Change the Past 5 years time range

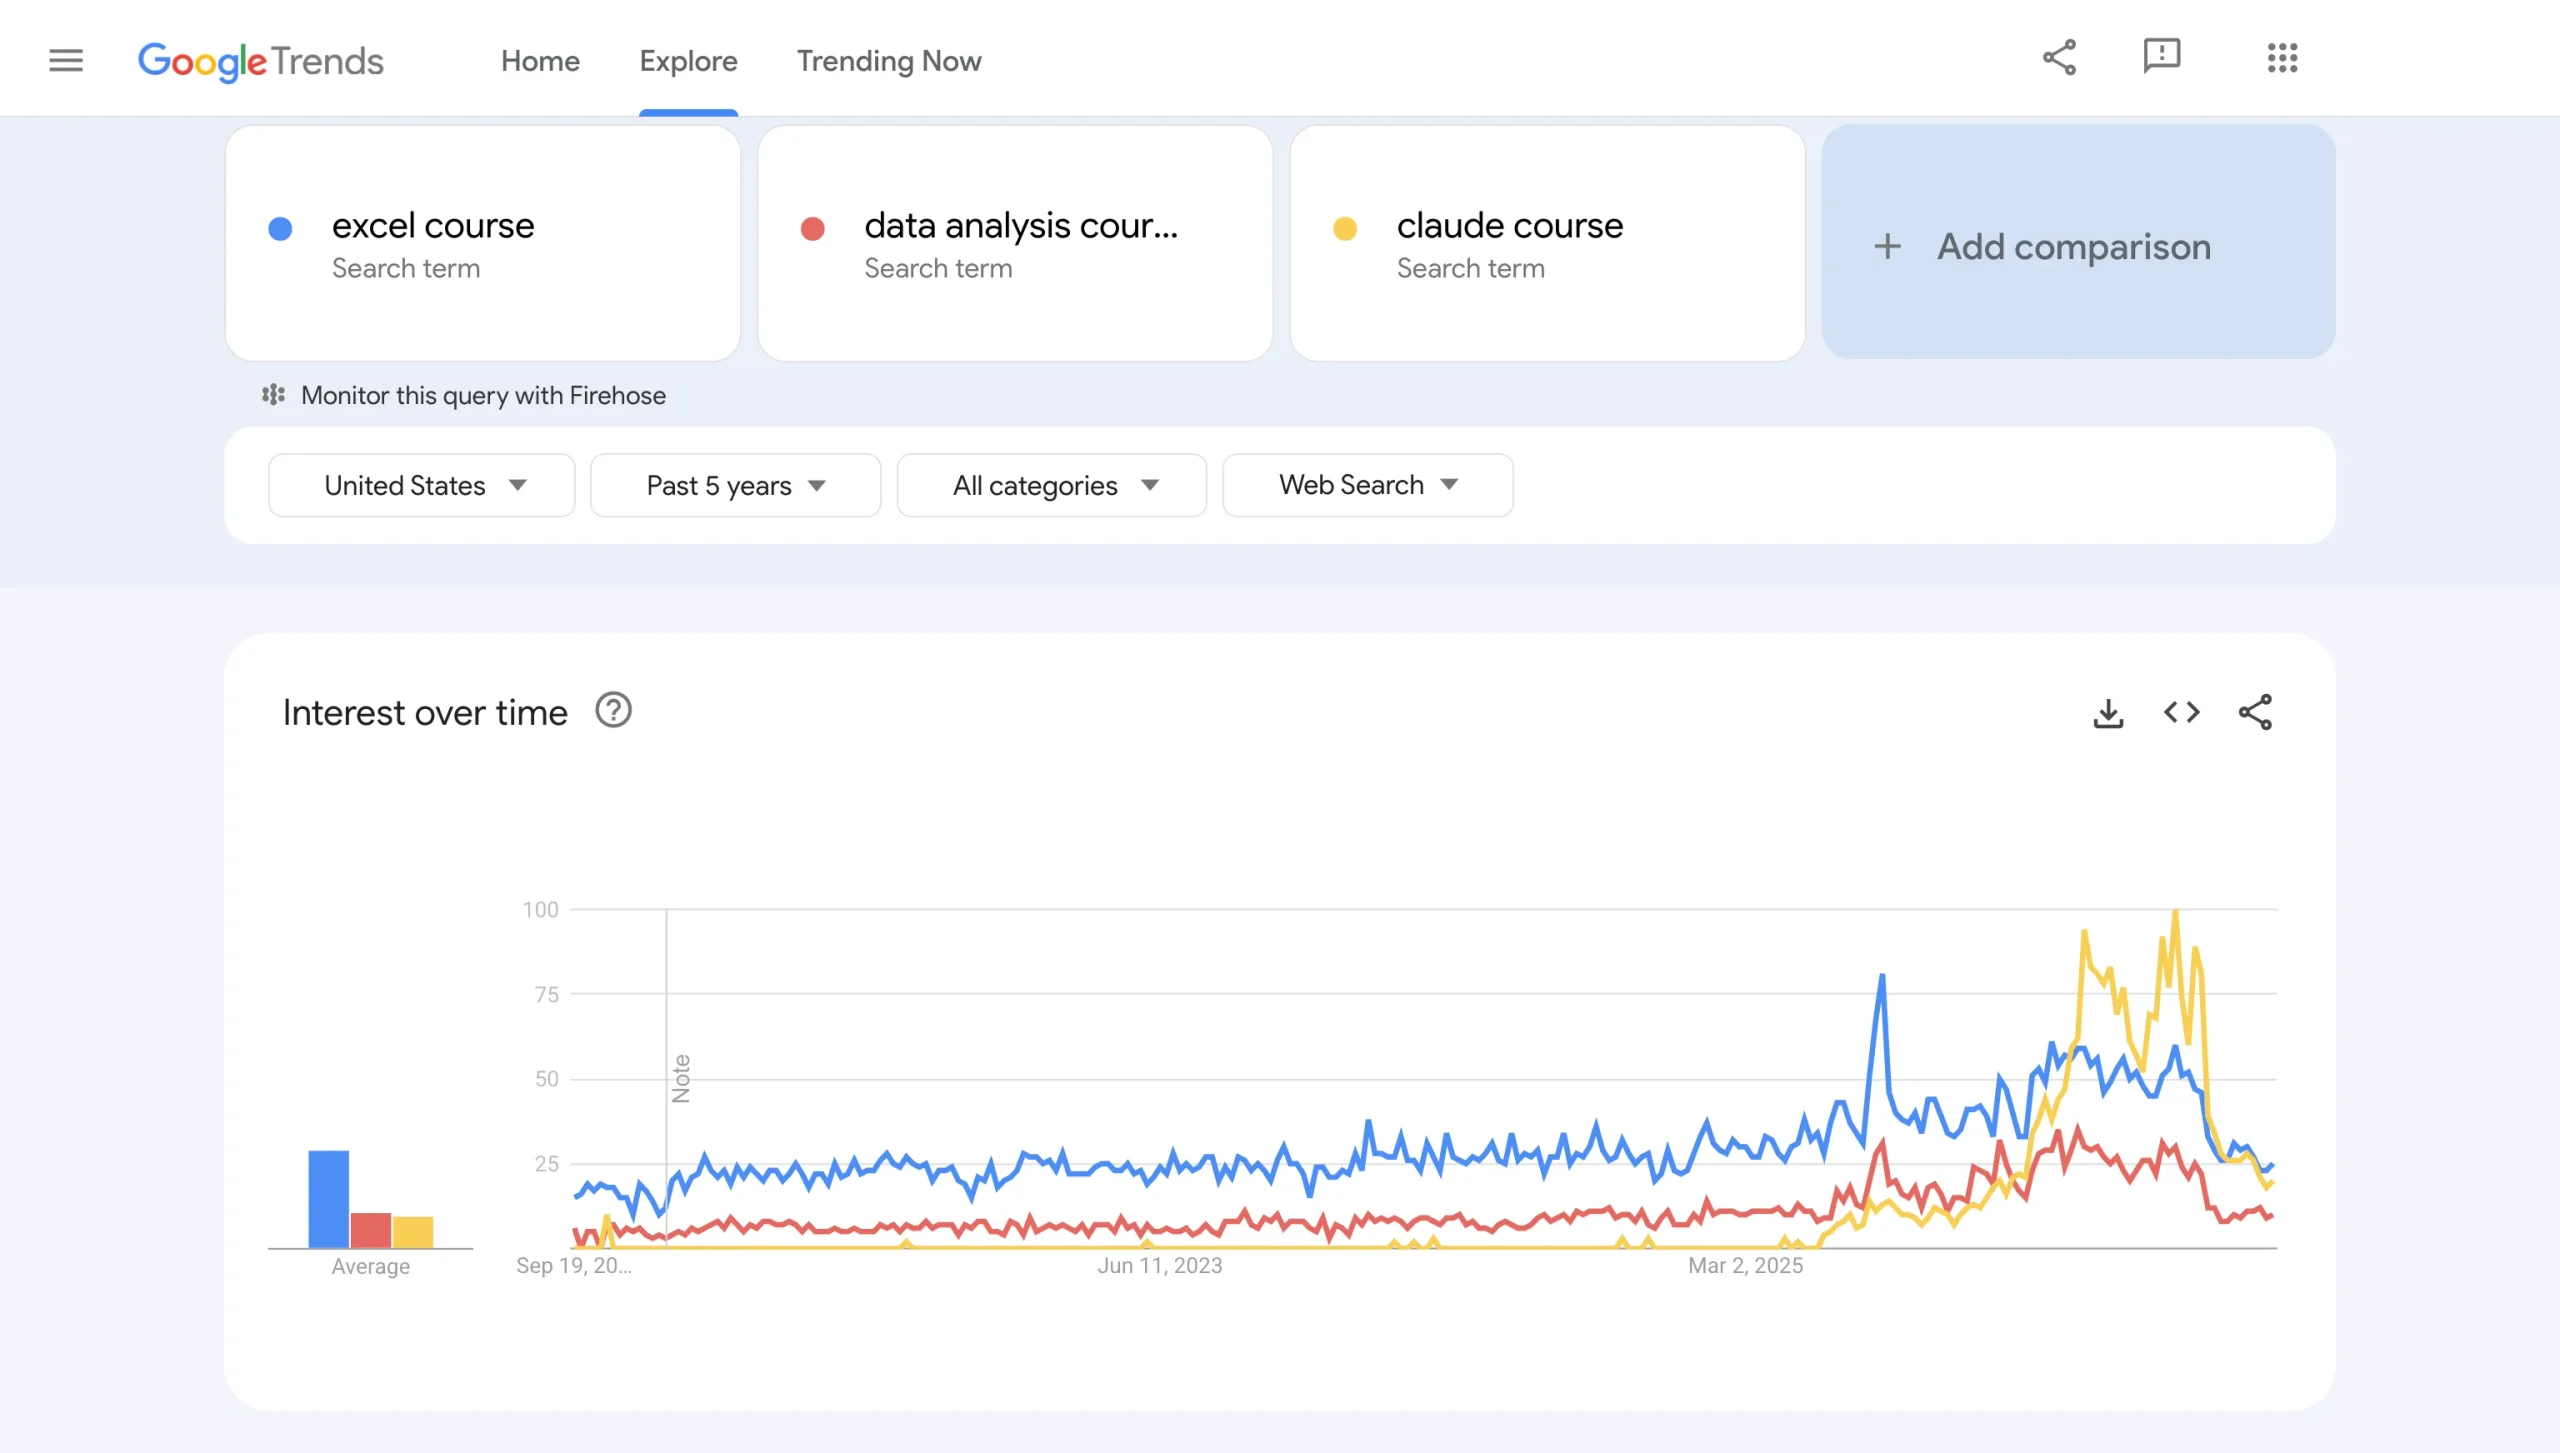coord(735,485)
